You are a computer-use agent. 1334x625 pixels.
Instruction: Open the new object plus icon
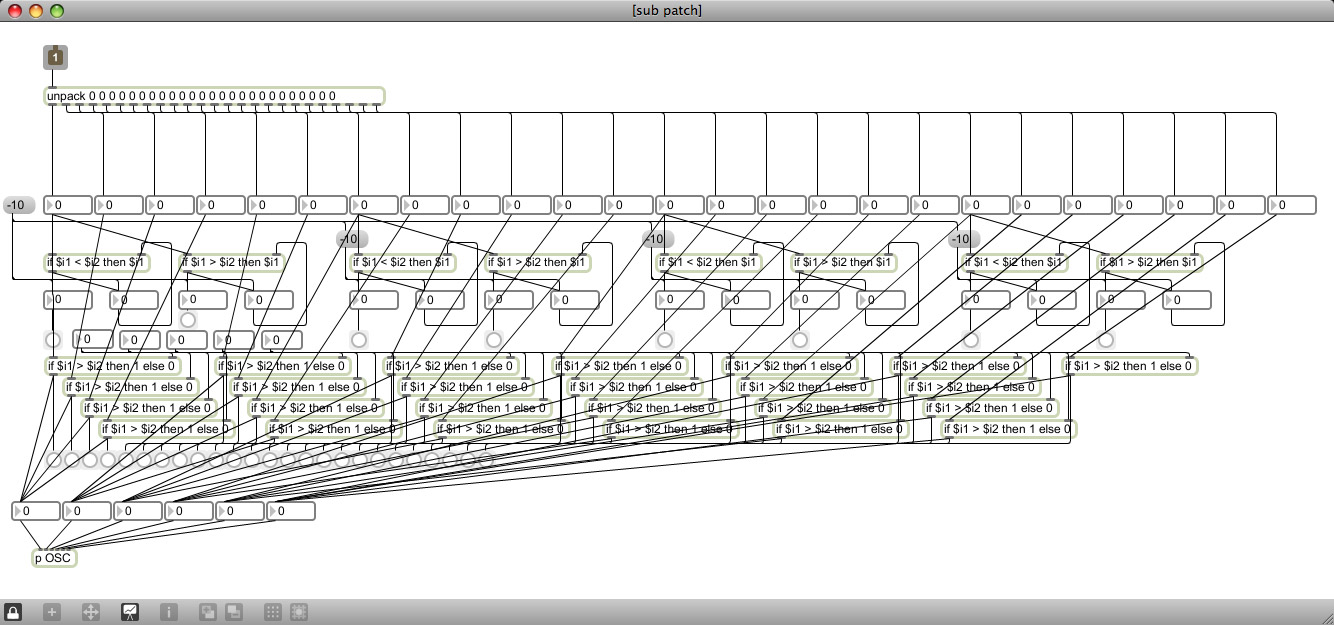pos(52,611)
